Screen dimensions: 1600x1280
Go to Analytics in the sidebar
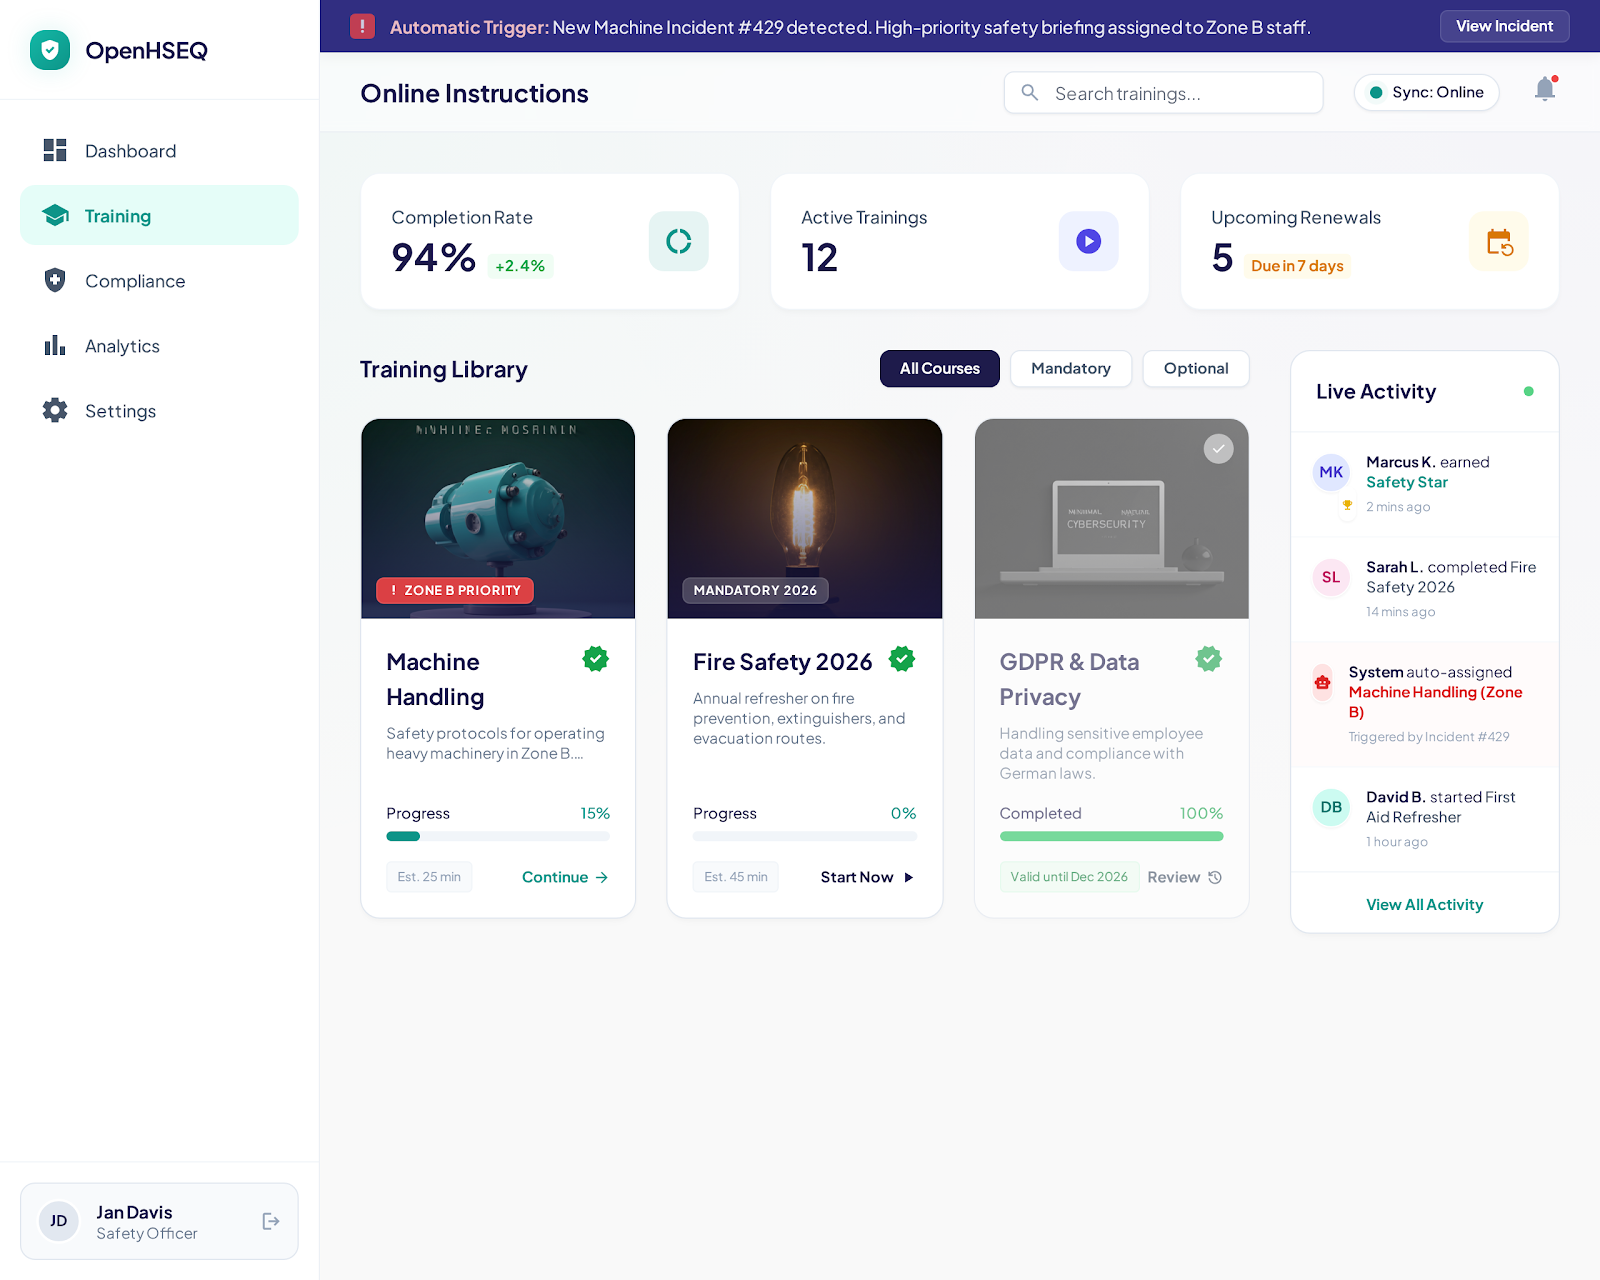click(122, 346)
